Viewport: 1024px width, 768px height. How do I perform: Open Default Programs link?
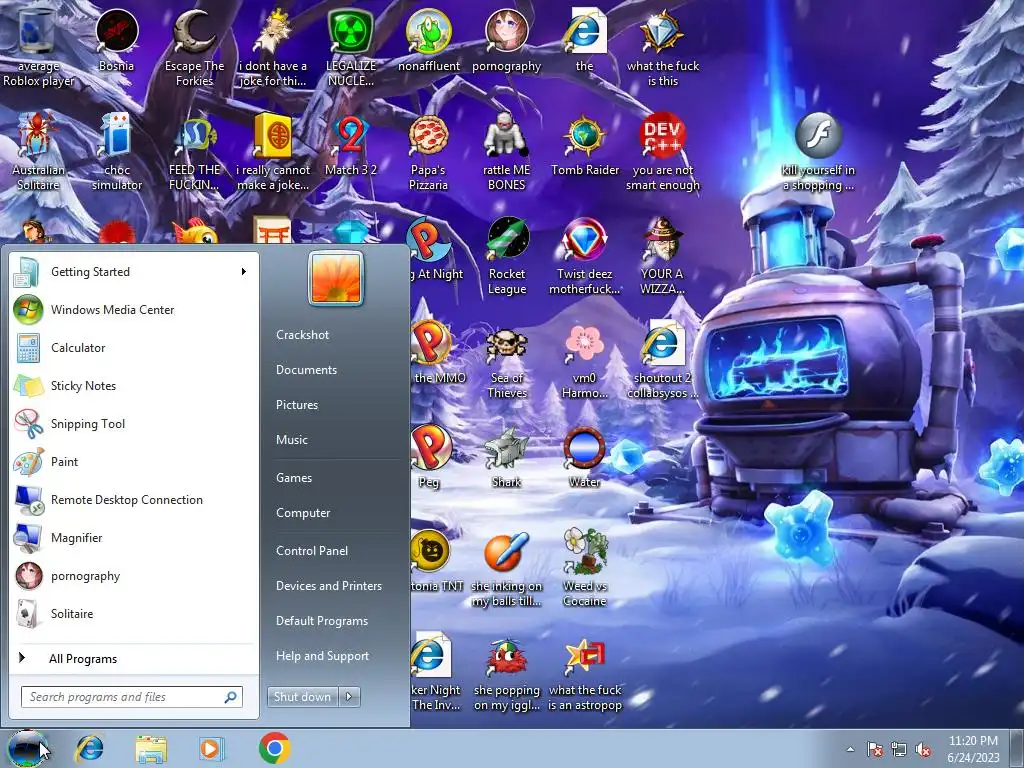pos(322,620)
